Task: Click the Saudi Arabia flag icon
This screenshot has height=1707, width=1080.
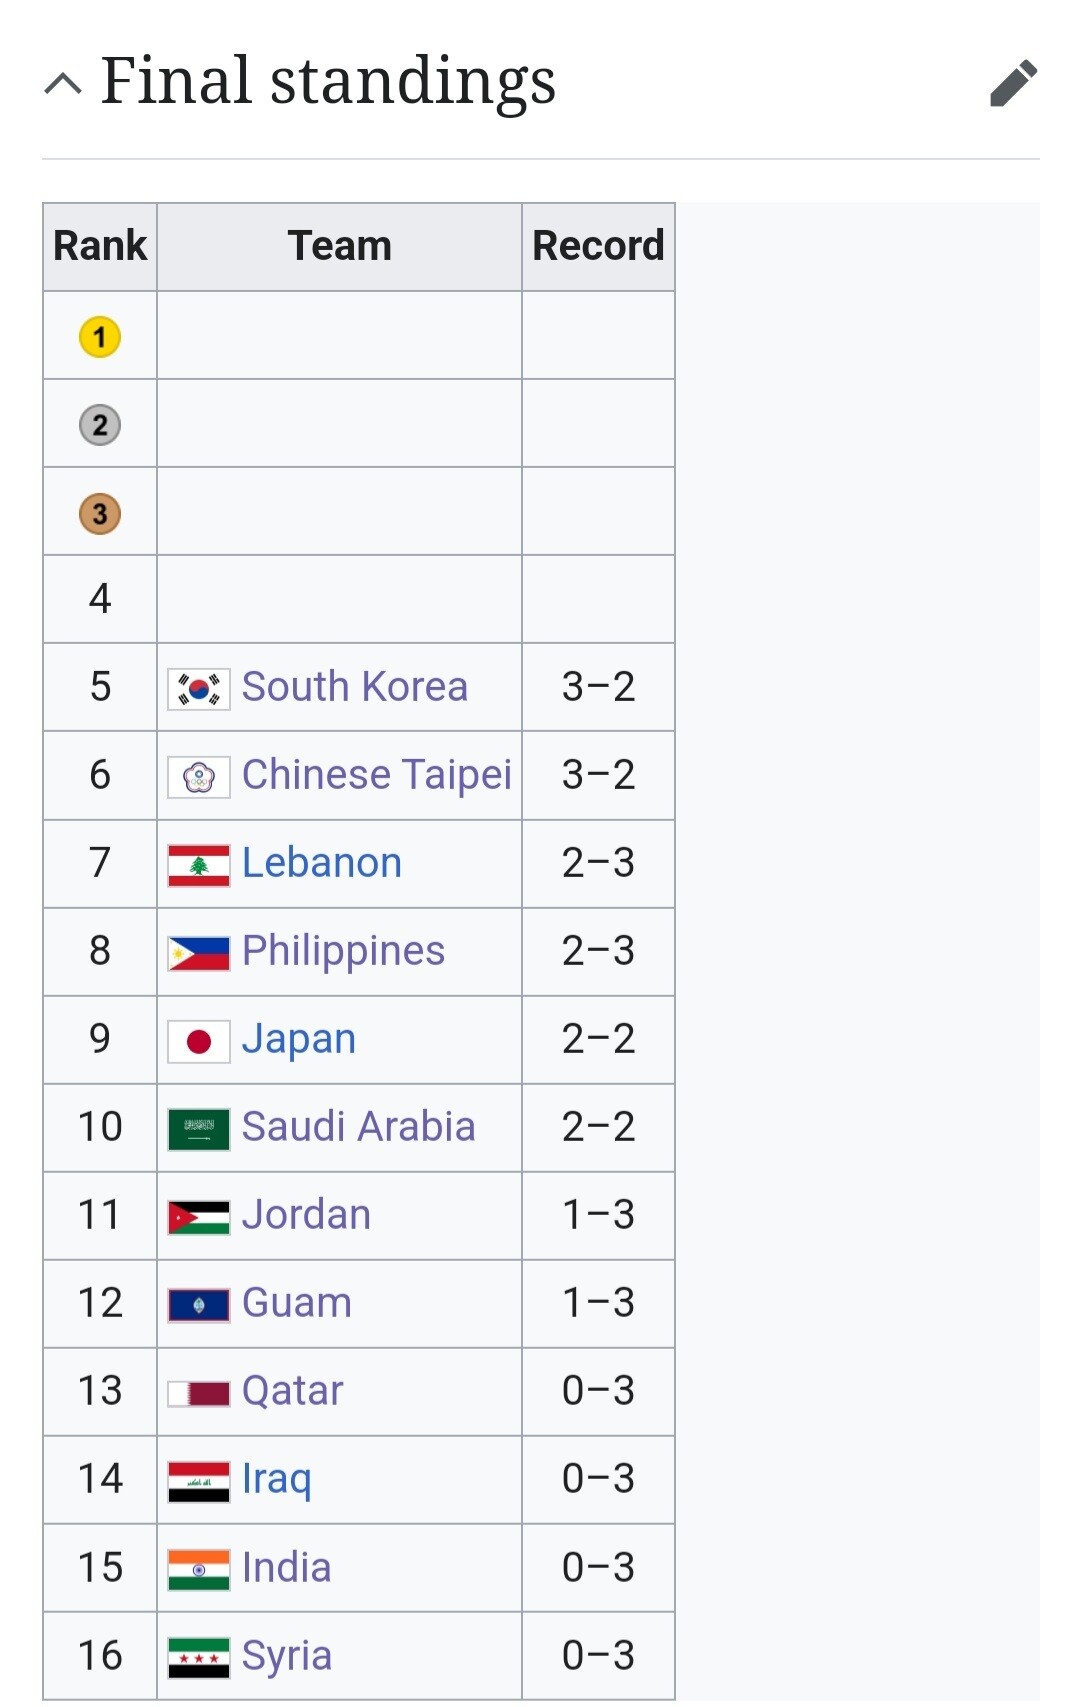Action: 199,1129
